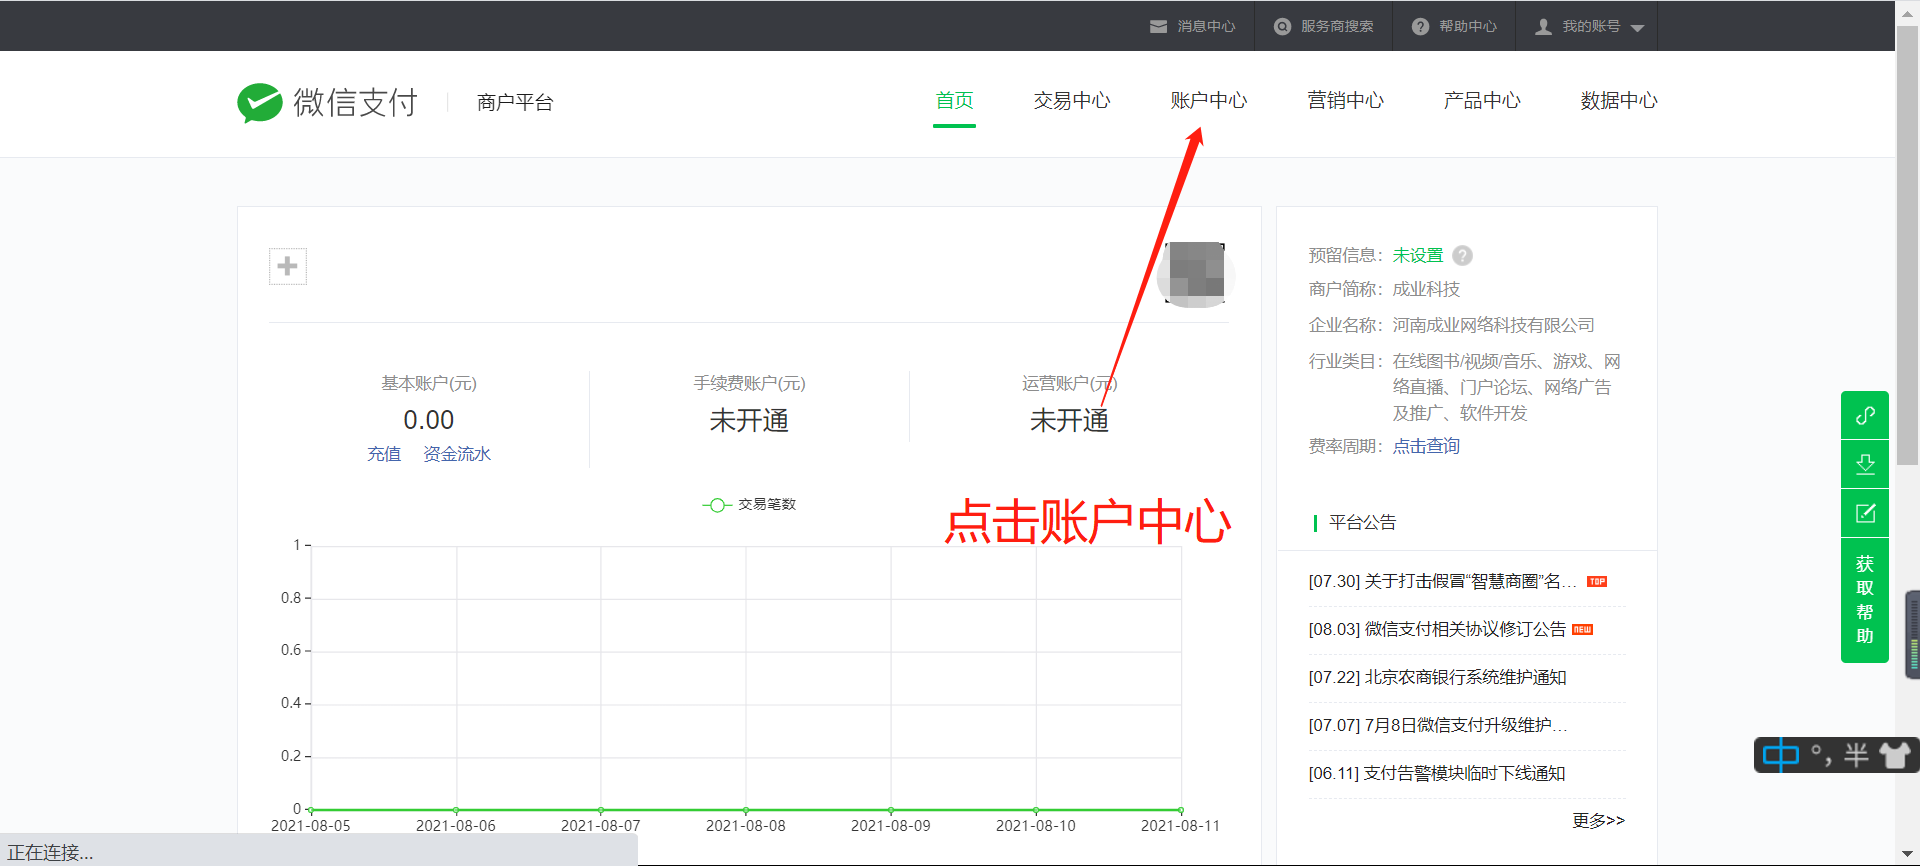
Task: Click the input method shirt skin icon
Action: 1894,755
